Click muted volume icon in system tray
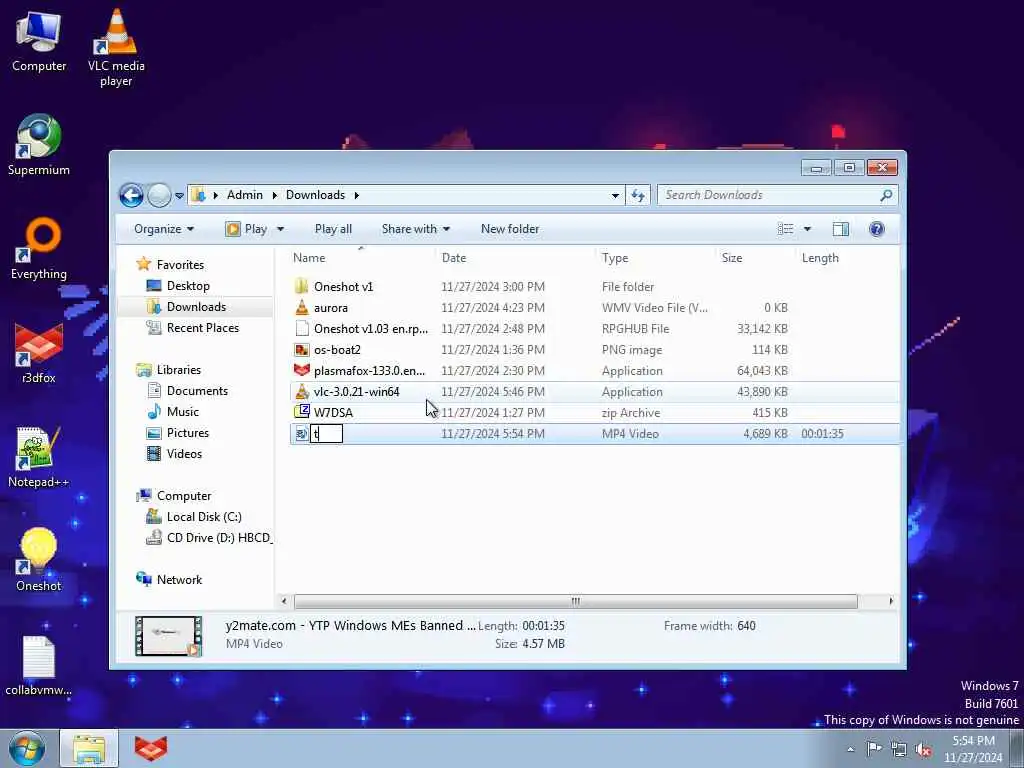 click(923, 750)
